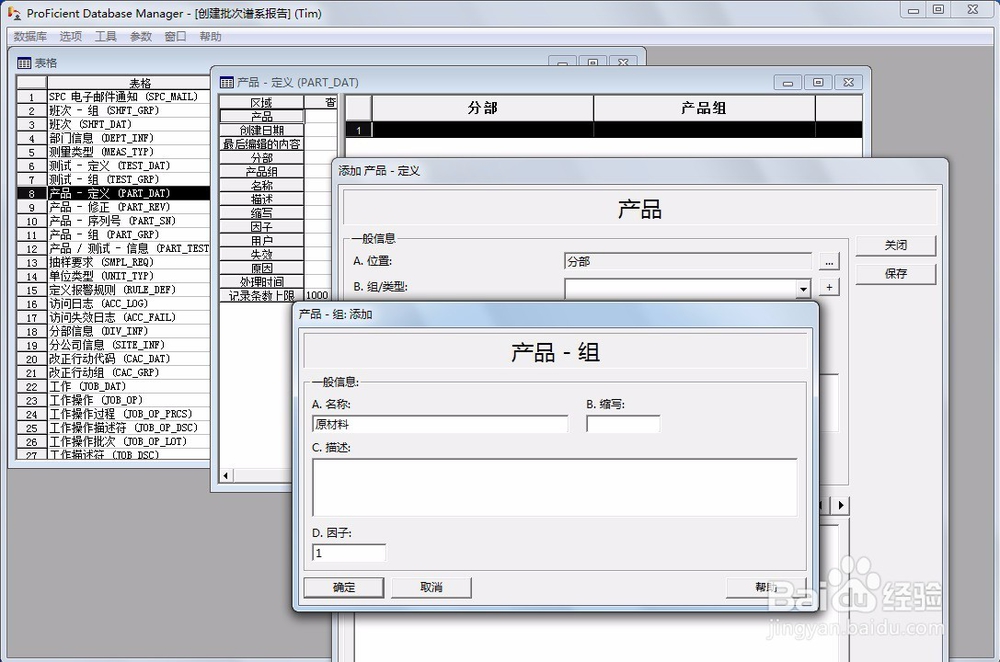Click the 处理时间 field in 区域 list

[x=261, y=282]
